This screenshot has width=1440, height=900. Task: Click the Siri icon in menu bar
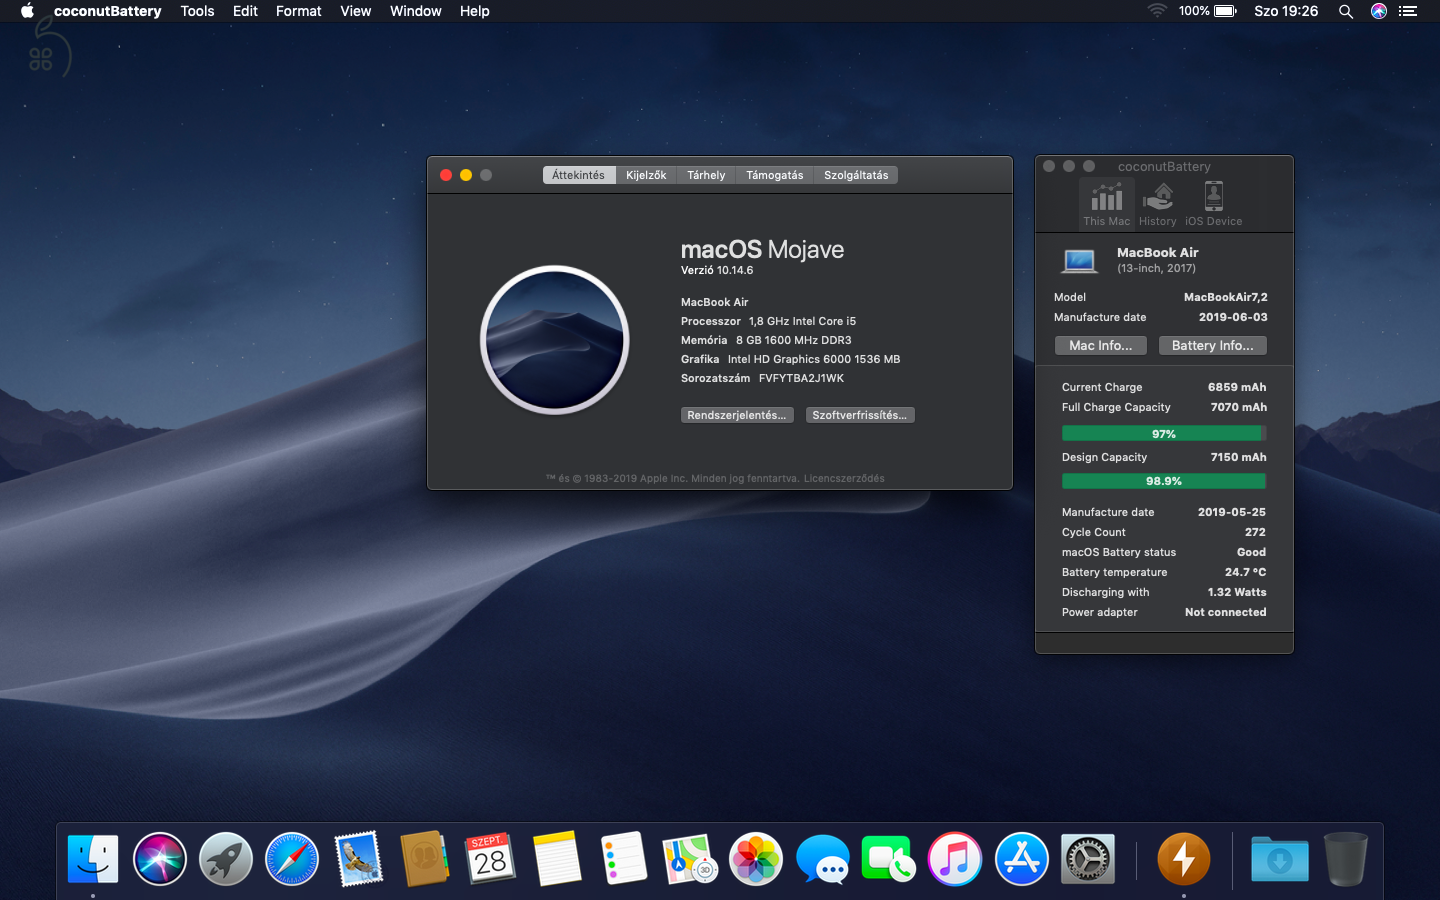click(1379, 11)
